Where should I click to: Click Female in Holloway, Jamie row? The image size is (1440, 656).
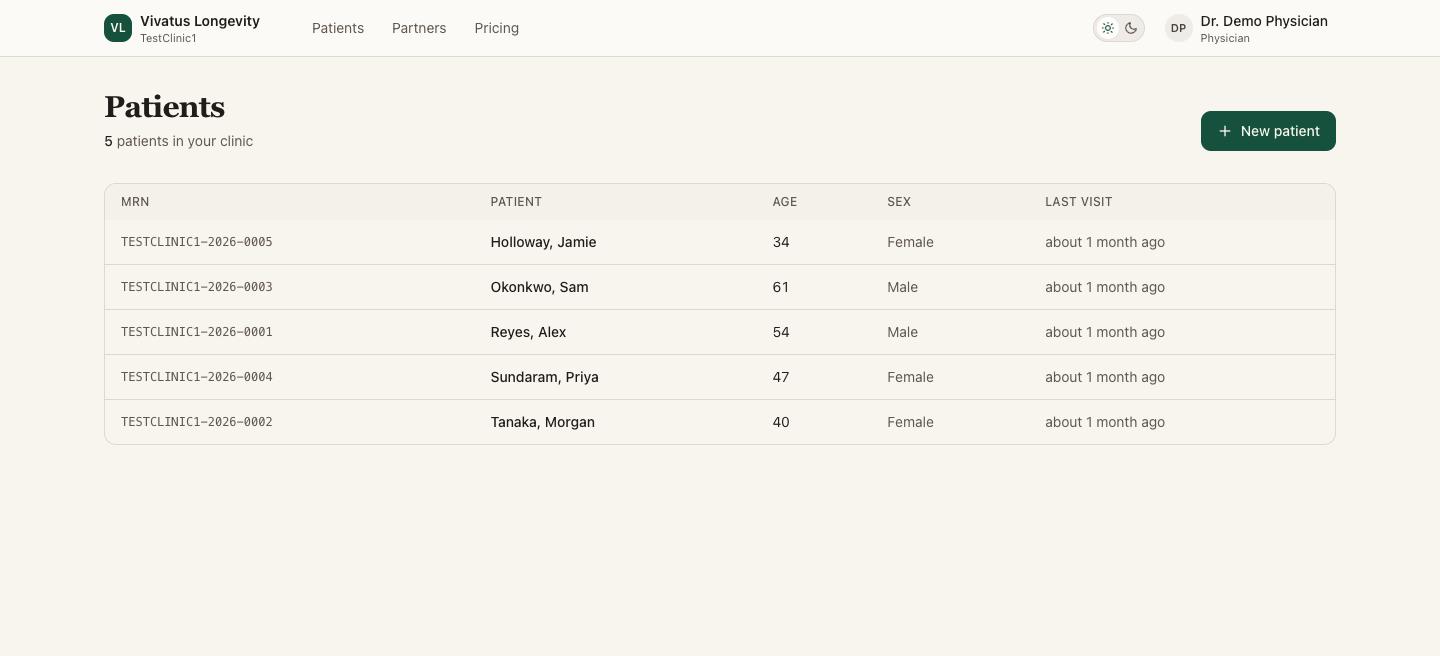[910, 242]
